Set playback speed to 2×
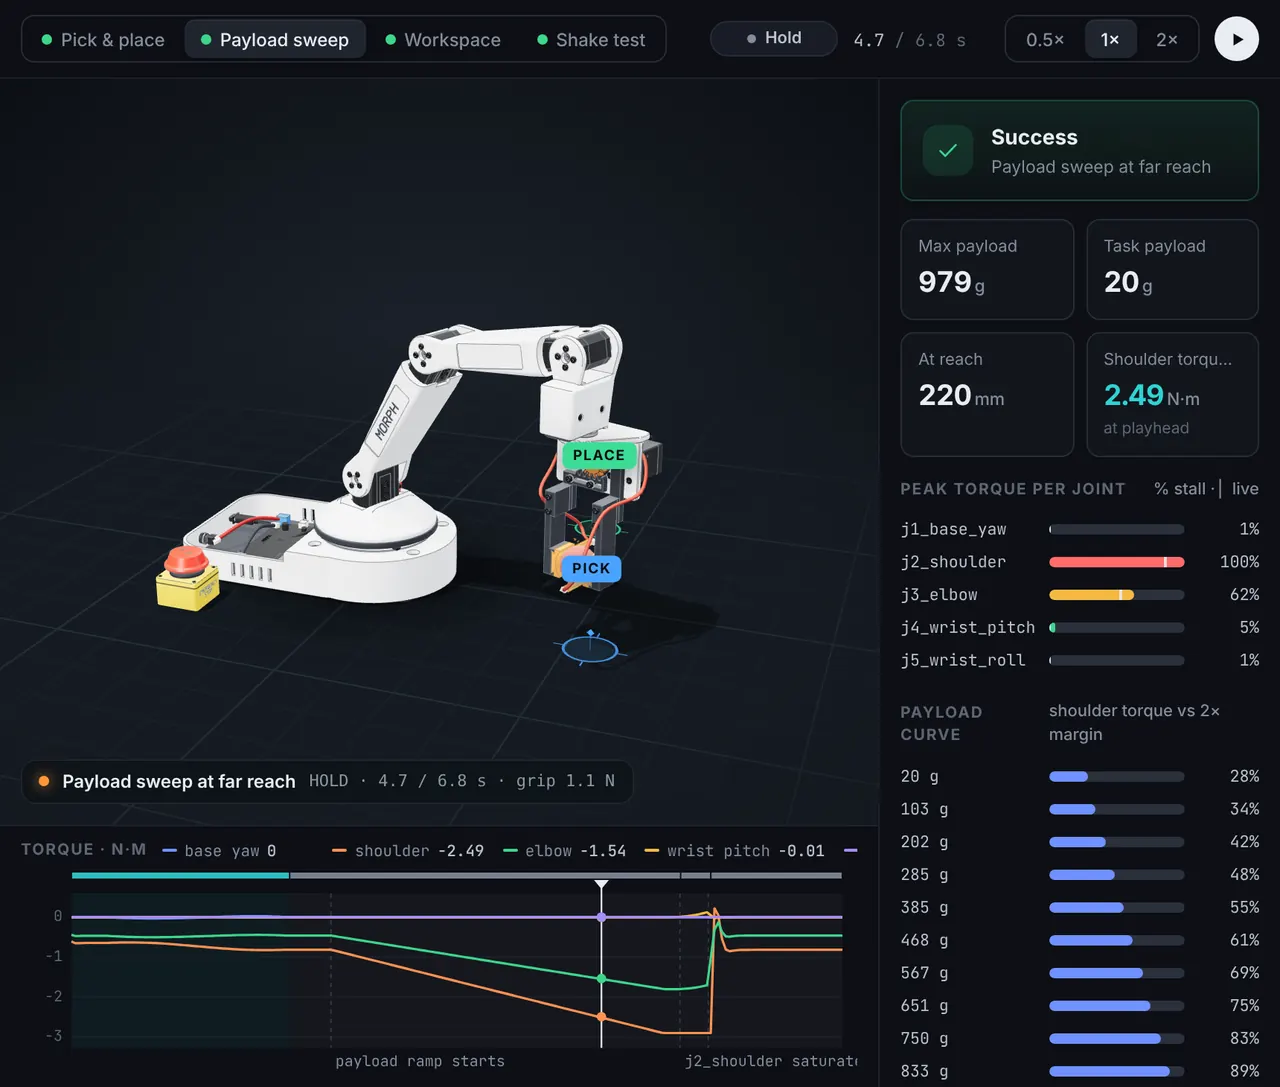 tap(1167, 40)
